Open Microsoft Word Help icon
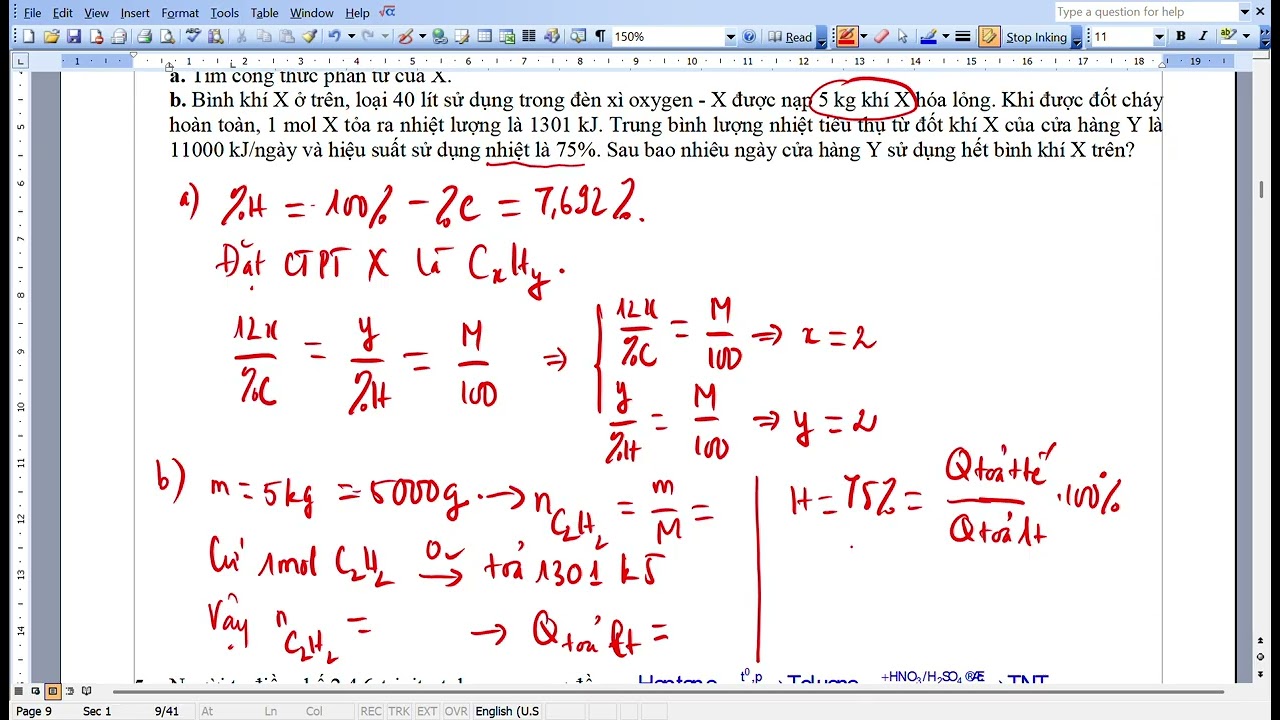This screenshot has width=1280, height=720. click(749, 36)
